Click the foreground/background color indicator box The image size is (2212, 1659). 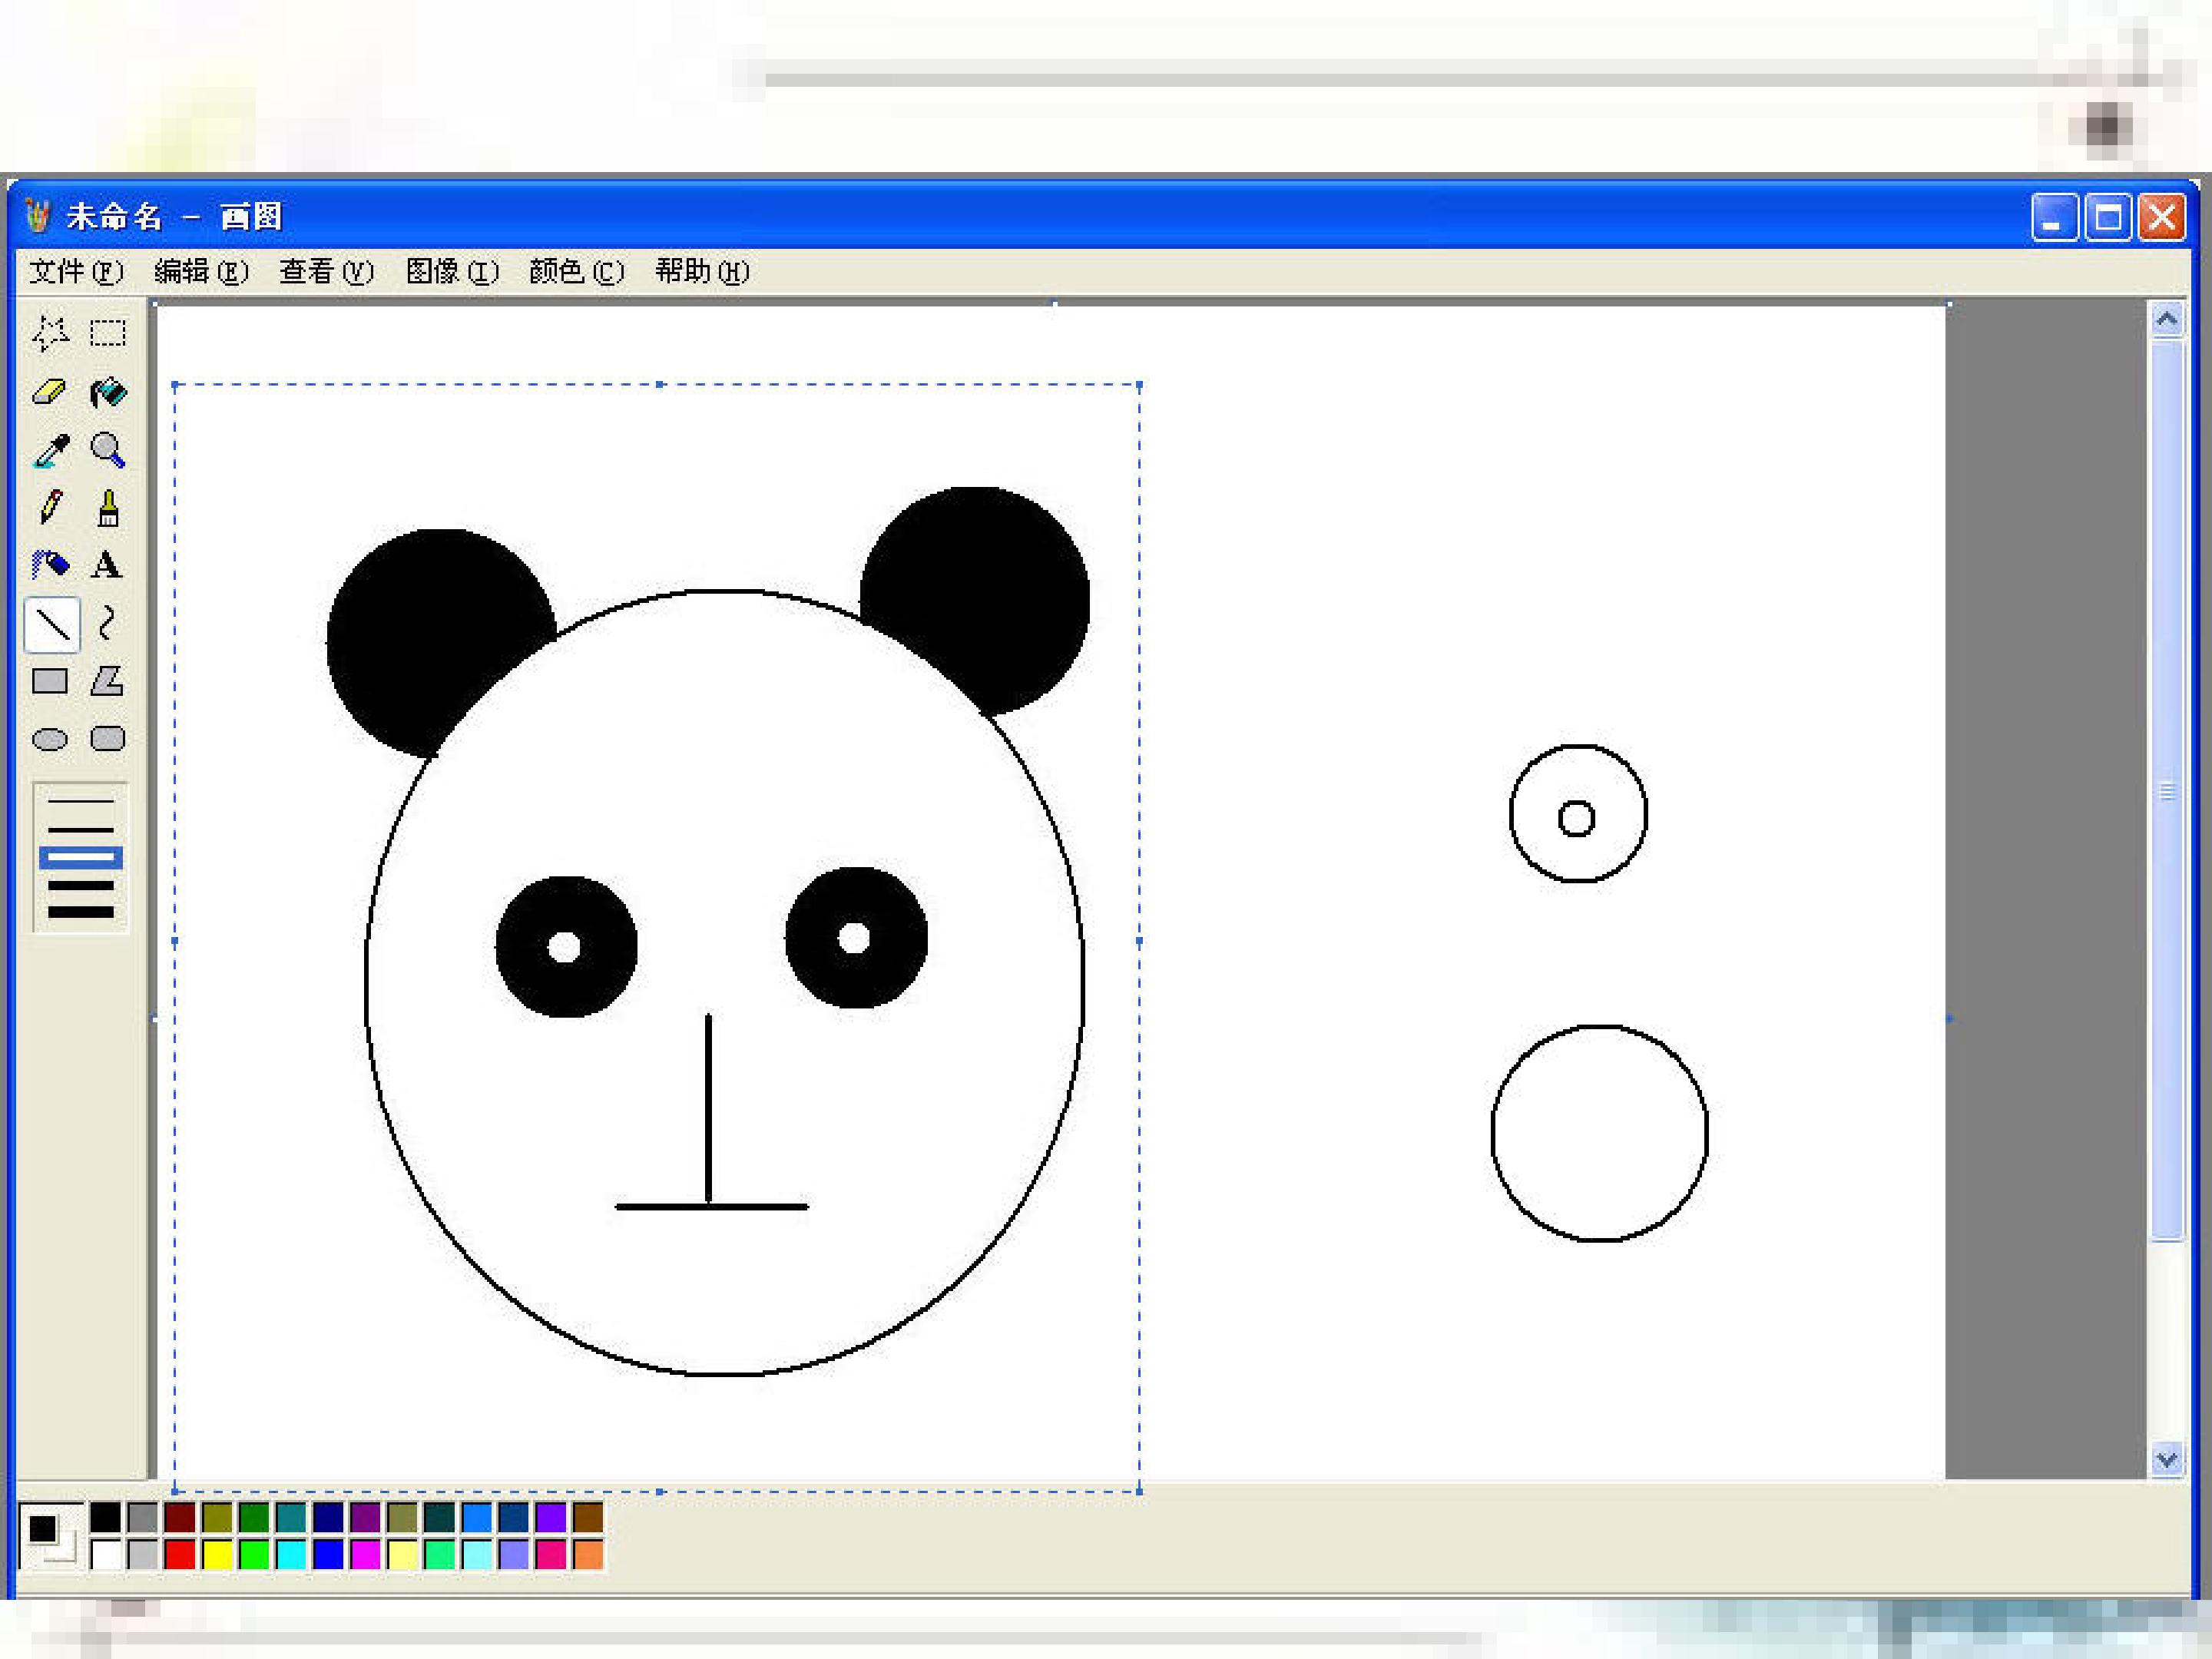[x=51, y=1536]
